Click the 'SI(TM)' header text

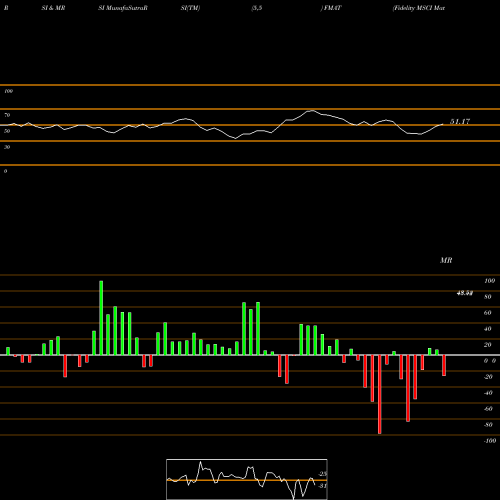tap(190, 8)
